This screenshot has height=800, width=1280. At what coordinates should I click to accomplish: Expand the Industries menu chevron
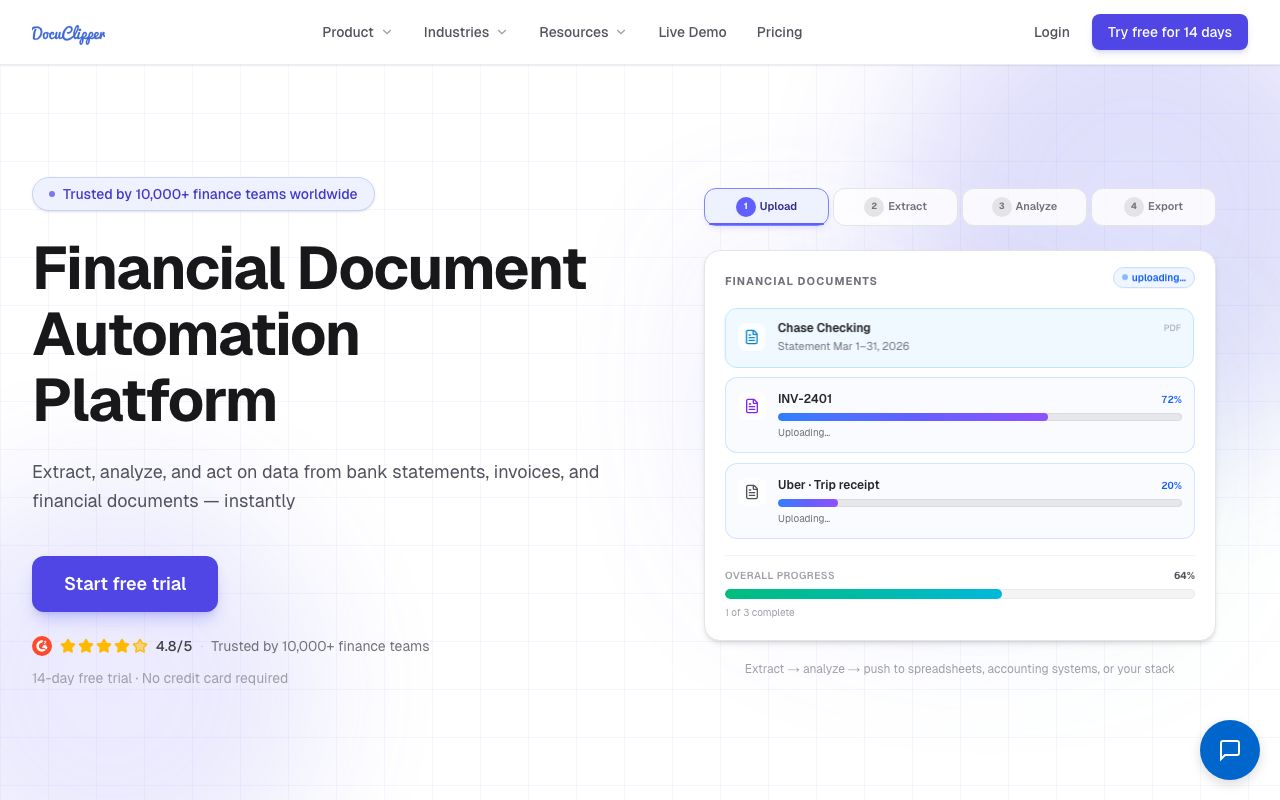coord(502,33)
